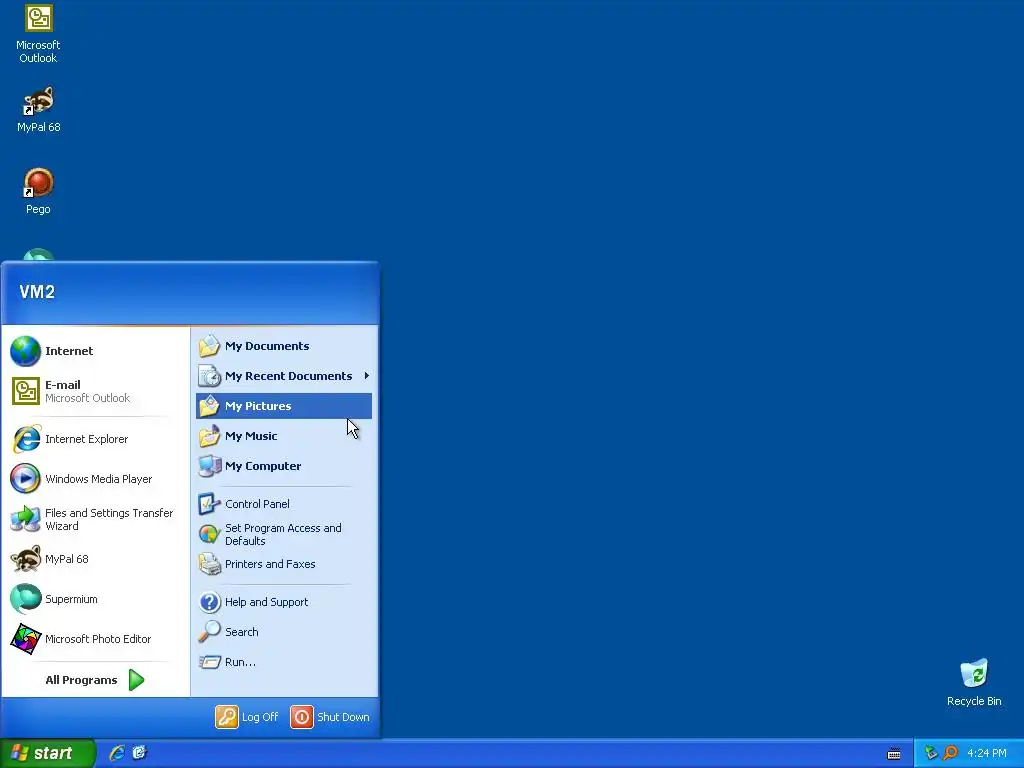Open My Pictures folder

pyautogui.click(x=284, y=406)
